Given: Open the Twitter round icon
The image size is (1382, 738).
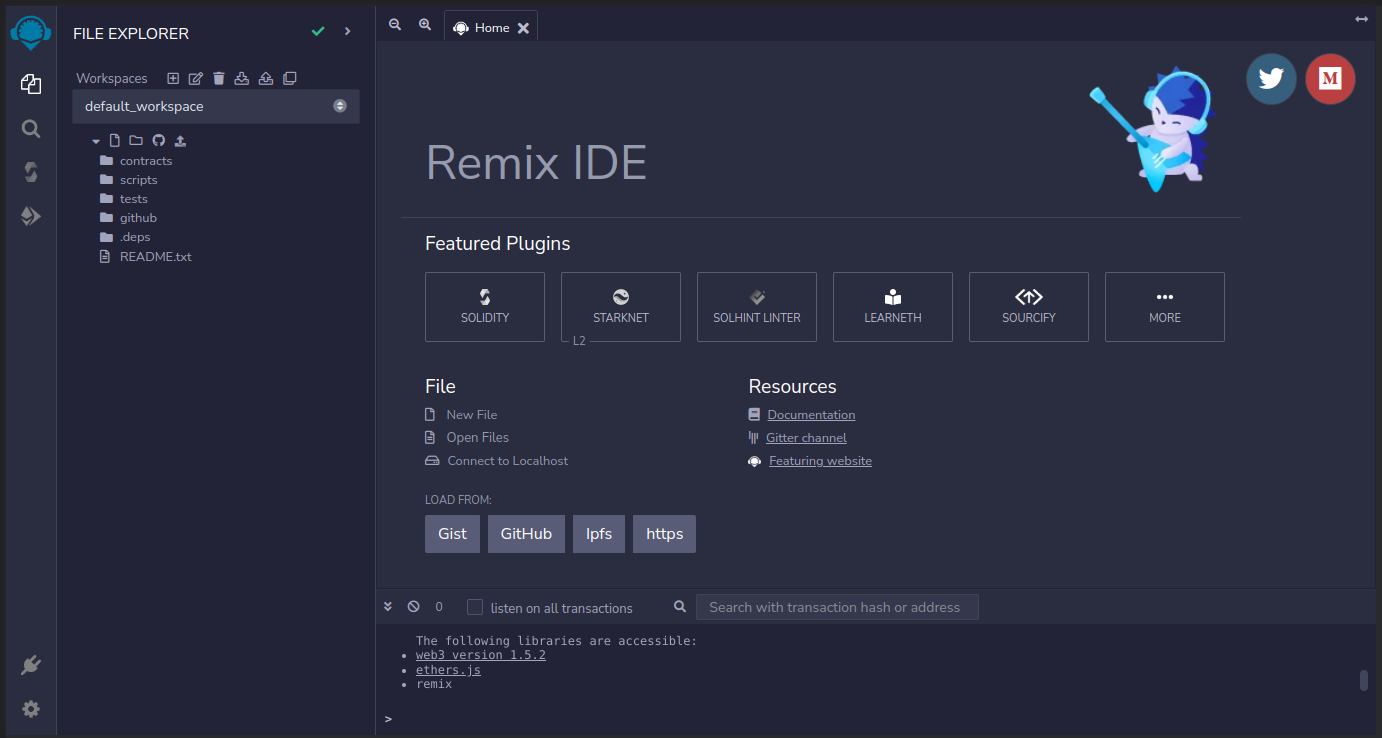Looking at the screenshot, I should tap(1271, 79).
